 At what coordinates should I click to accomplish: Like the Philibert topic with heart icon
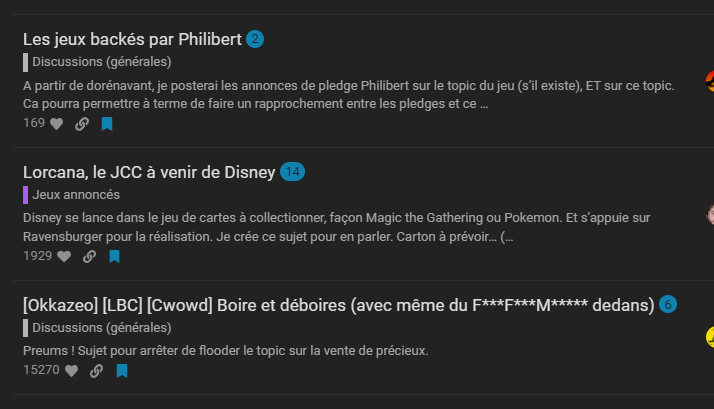click(x=56, y=124)
